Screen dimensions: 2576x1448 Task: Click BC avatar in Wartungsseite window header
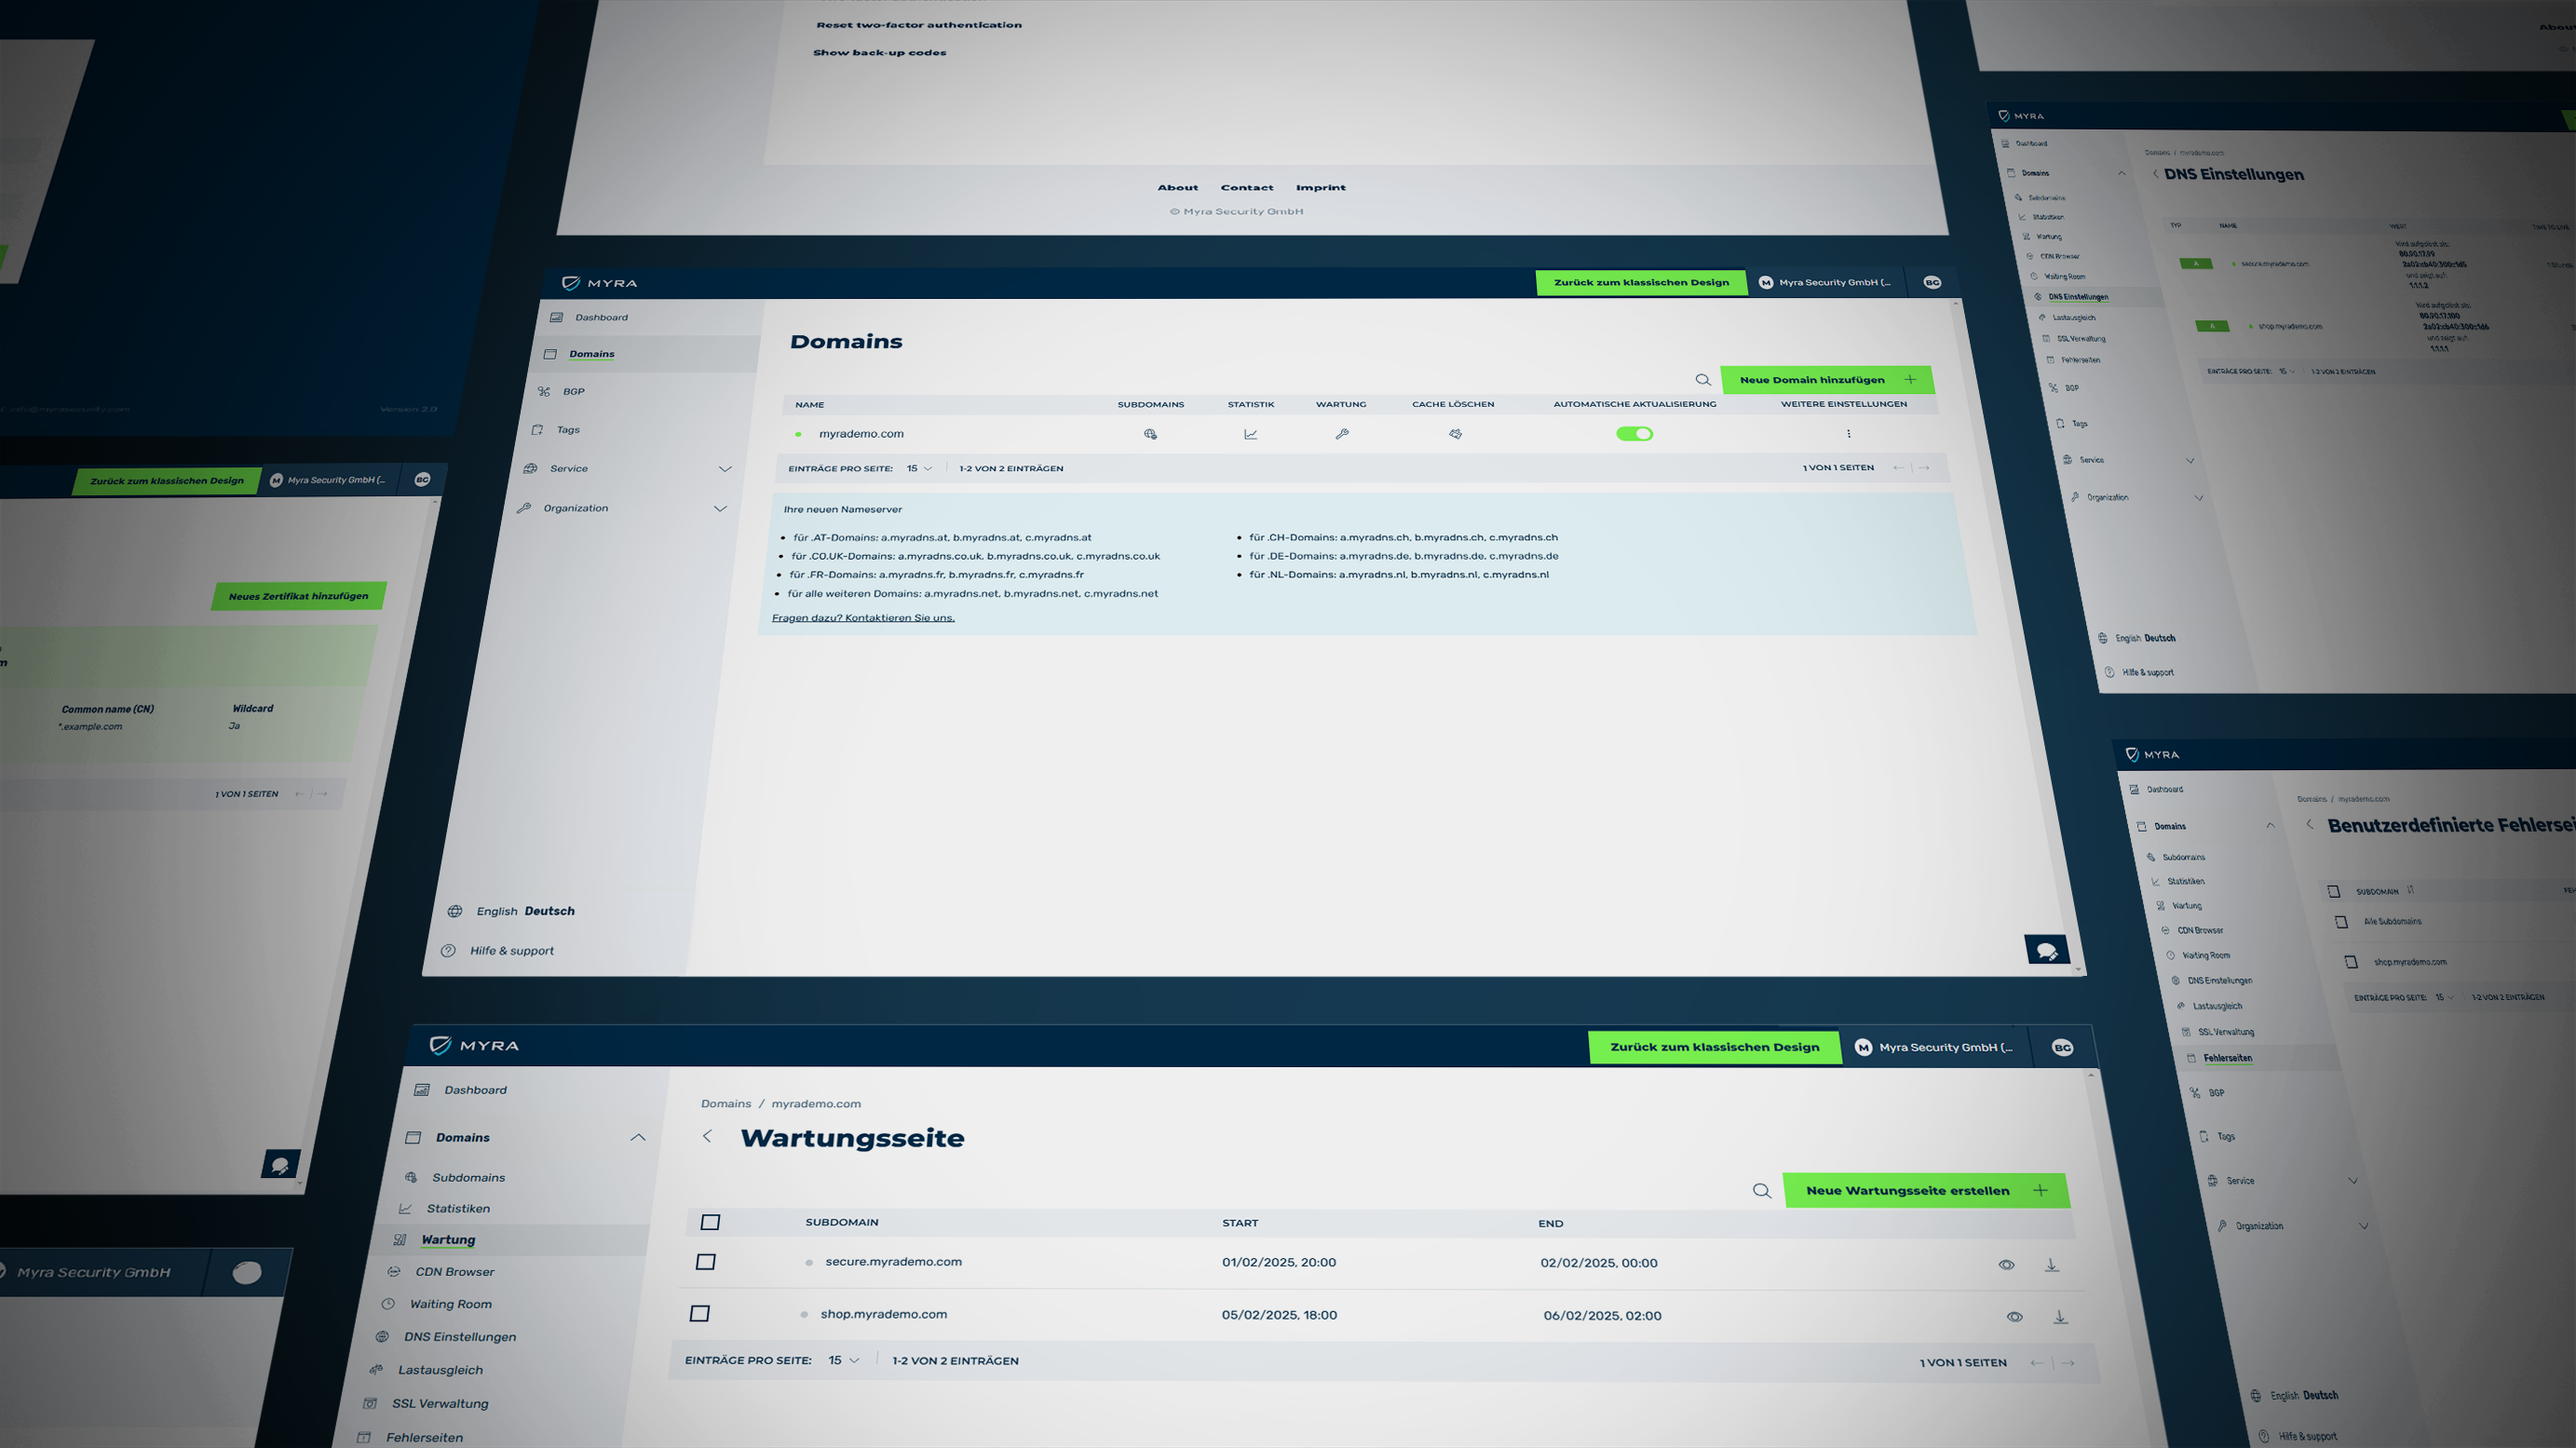(2062, 1047)
